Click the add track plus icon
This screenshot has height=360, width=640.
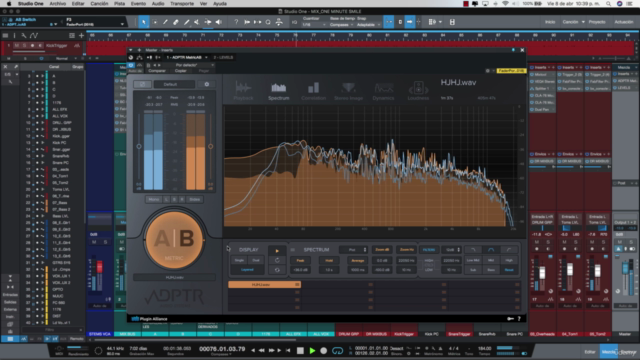pyautogui.click(x=81, y=36)
